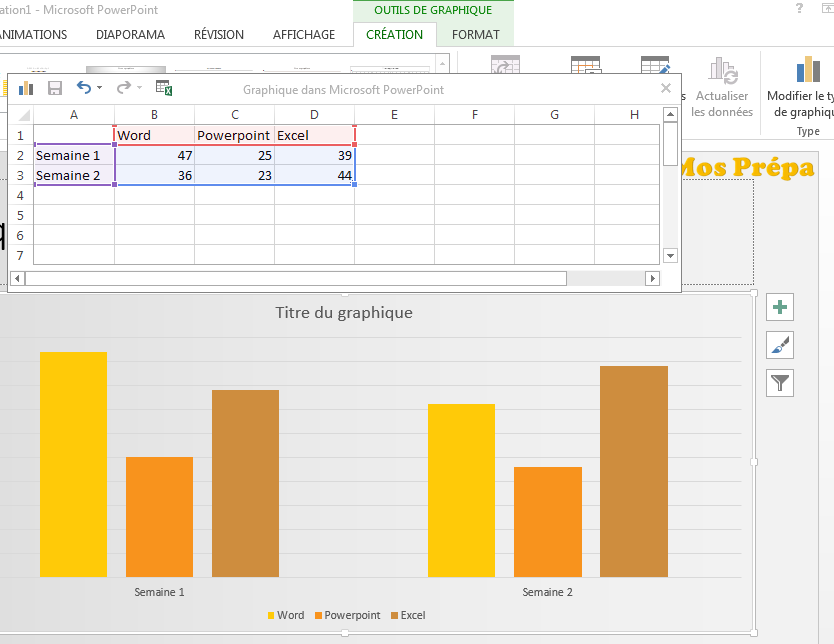Open Chart Styles paintbrush button
This screenshot has height=644, width=834.
click(x=780, y=345)
